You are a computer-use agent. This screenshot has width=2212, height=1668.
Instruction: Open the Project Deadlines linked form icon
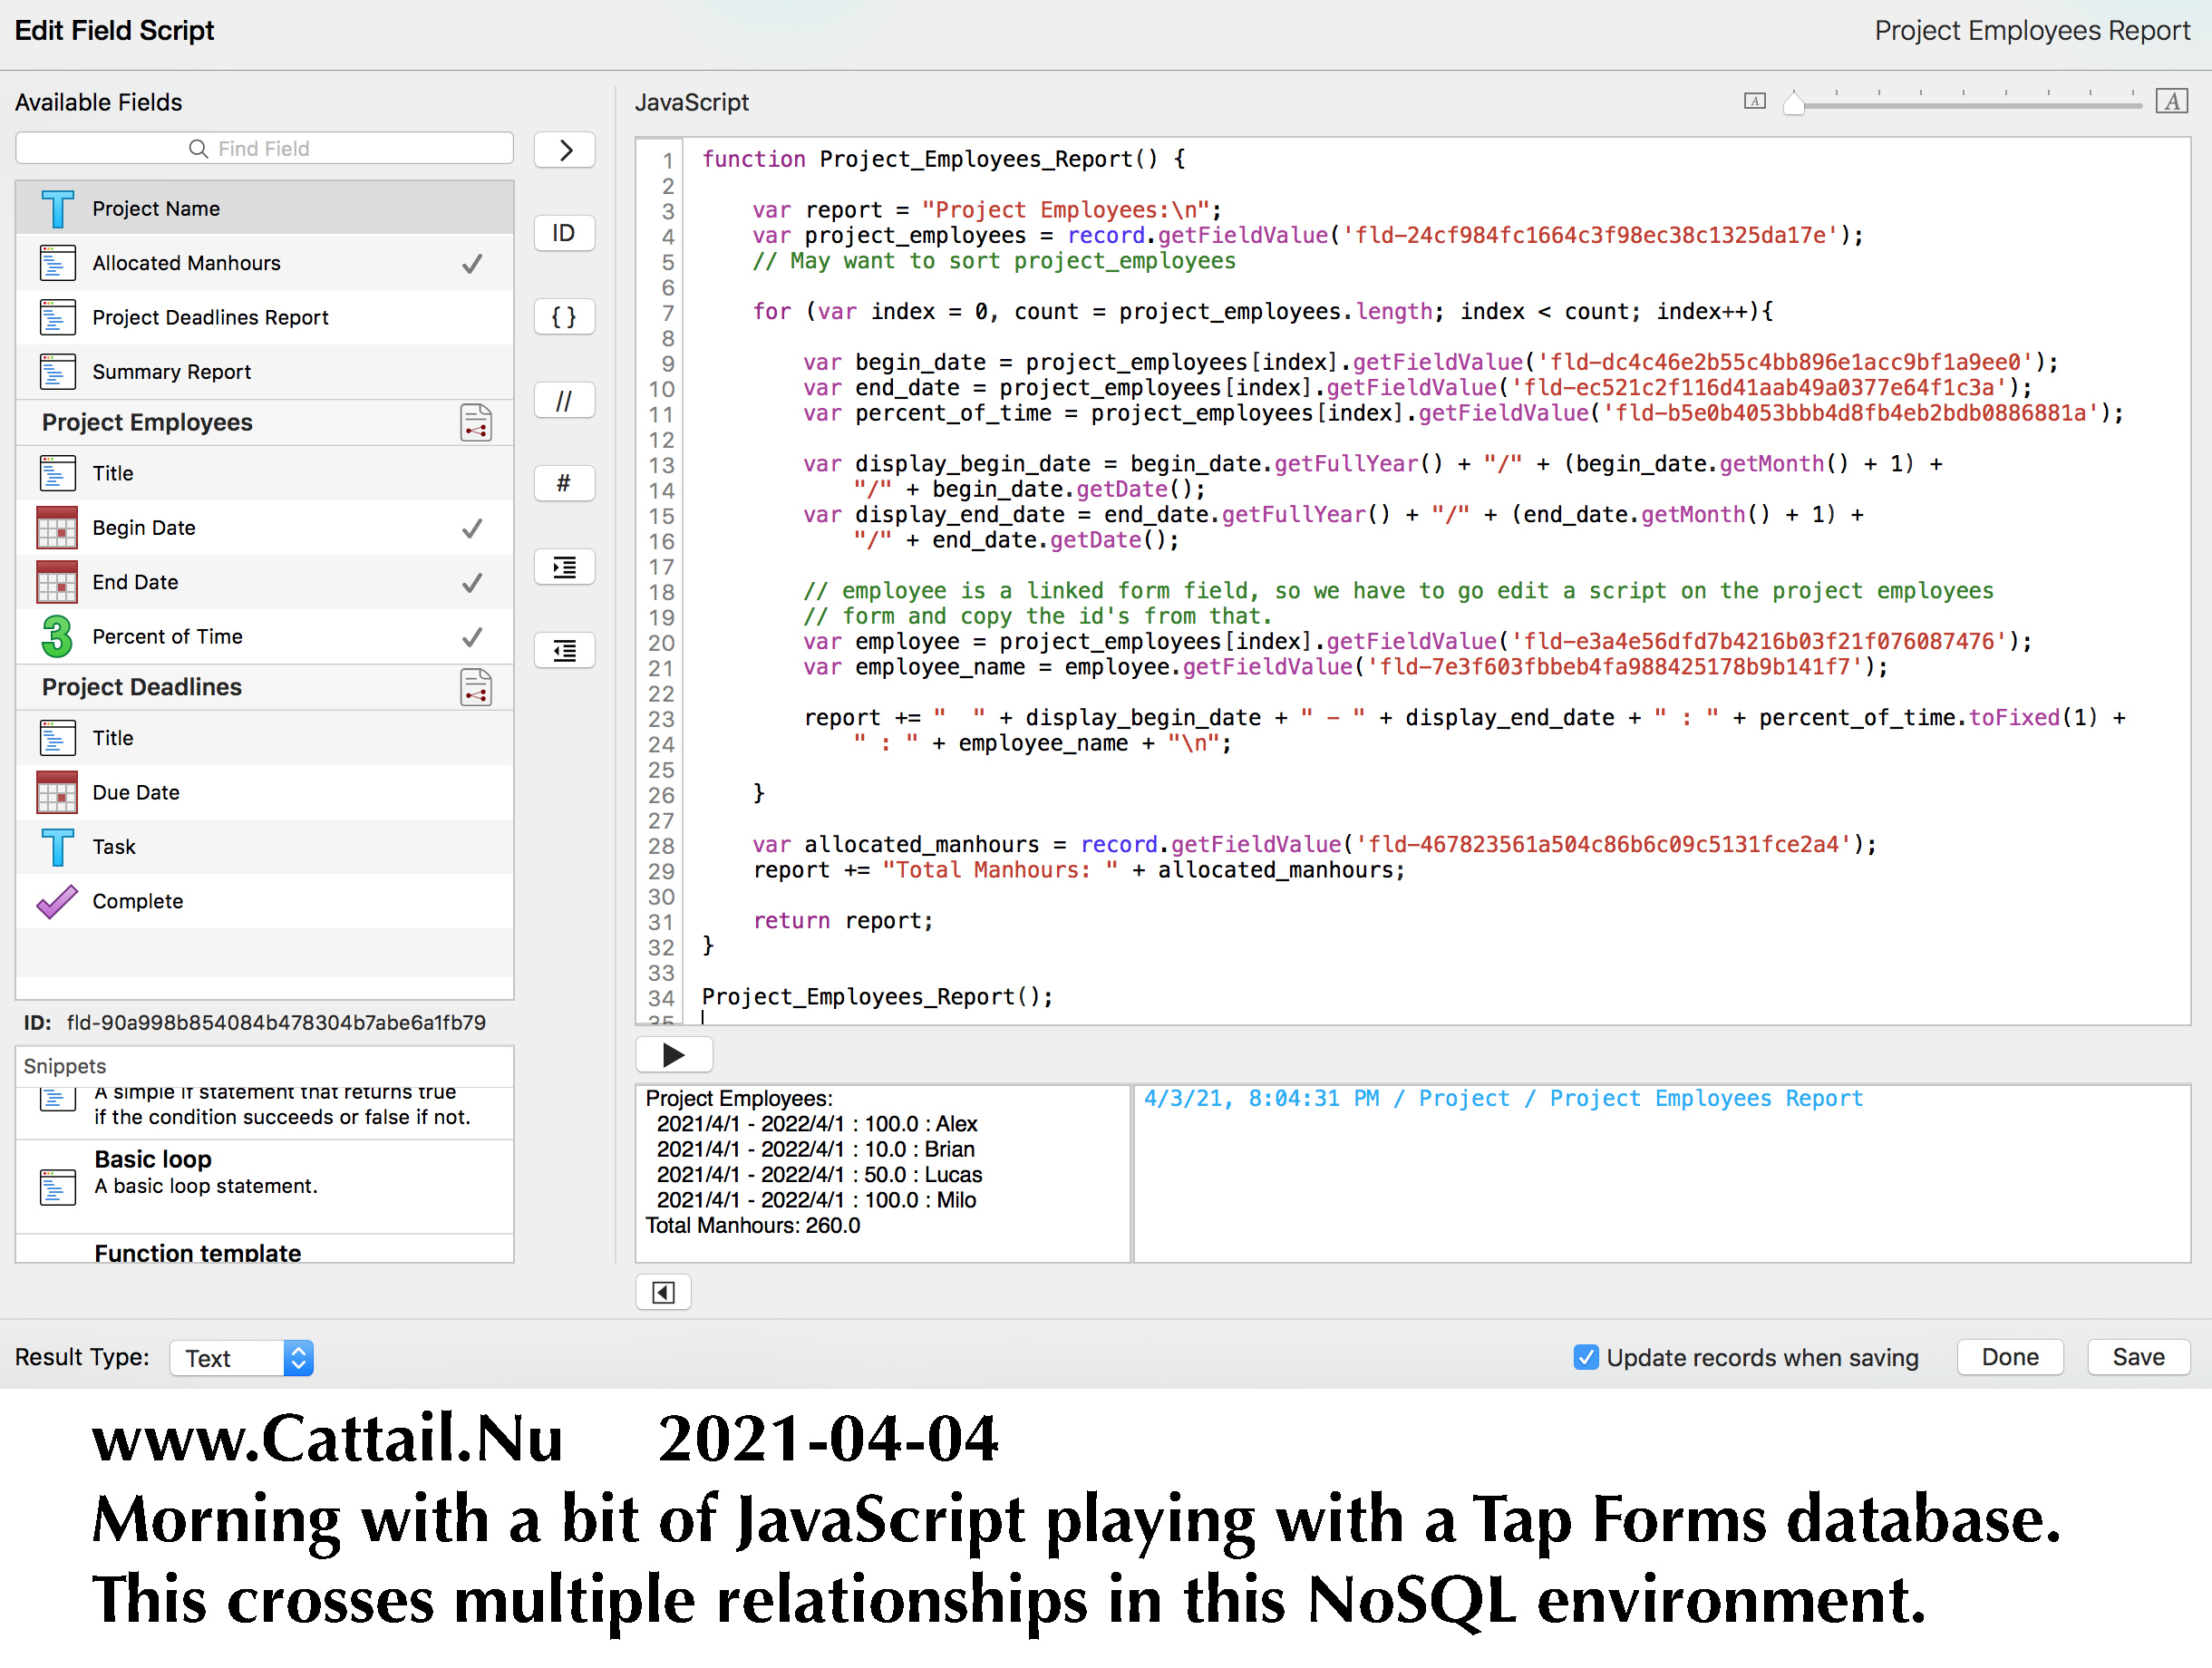coord(476,688)
